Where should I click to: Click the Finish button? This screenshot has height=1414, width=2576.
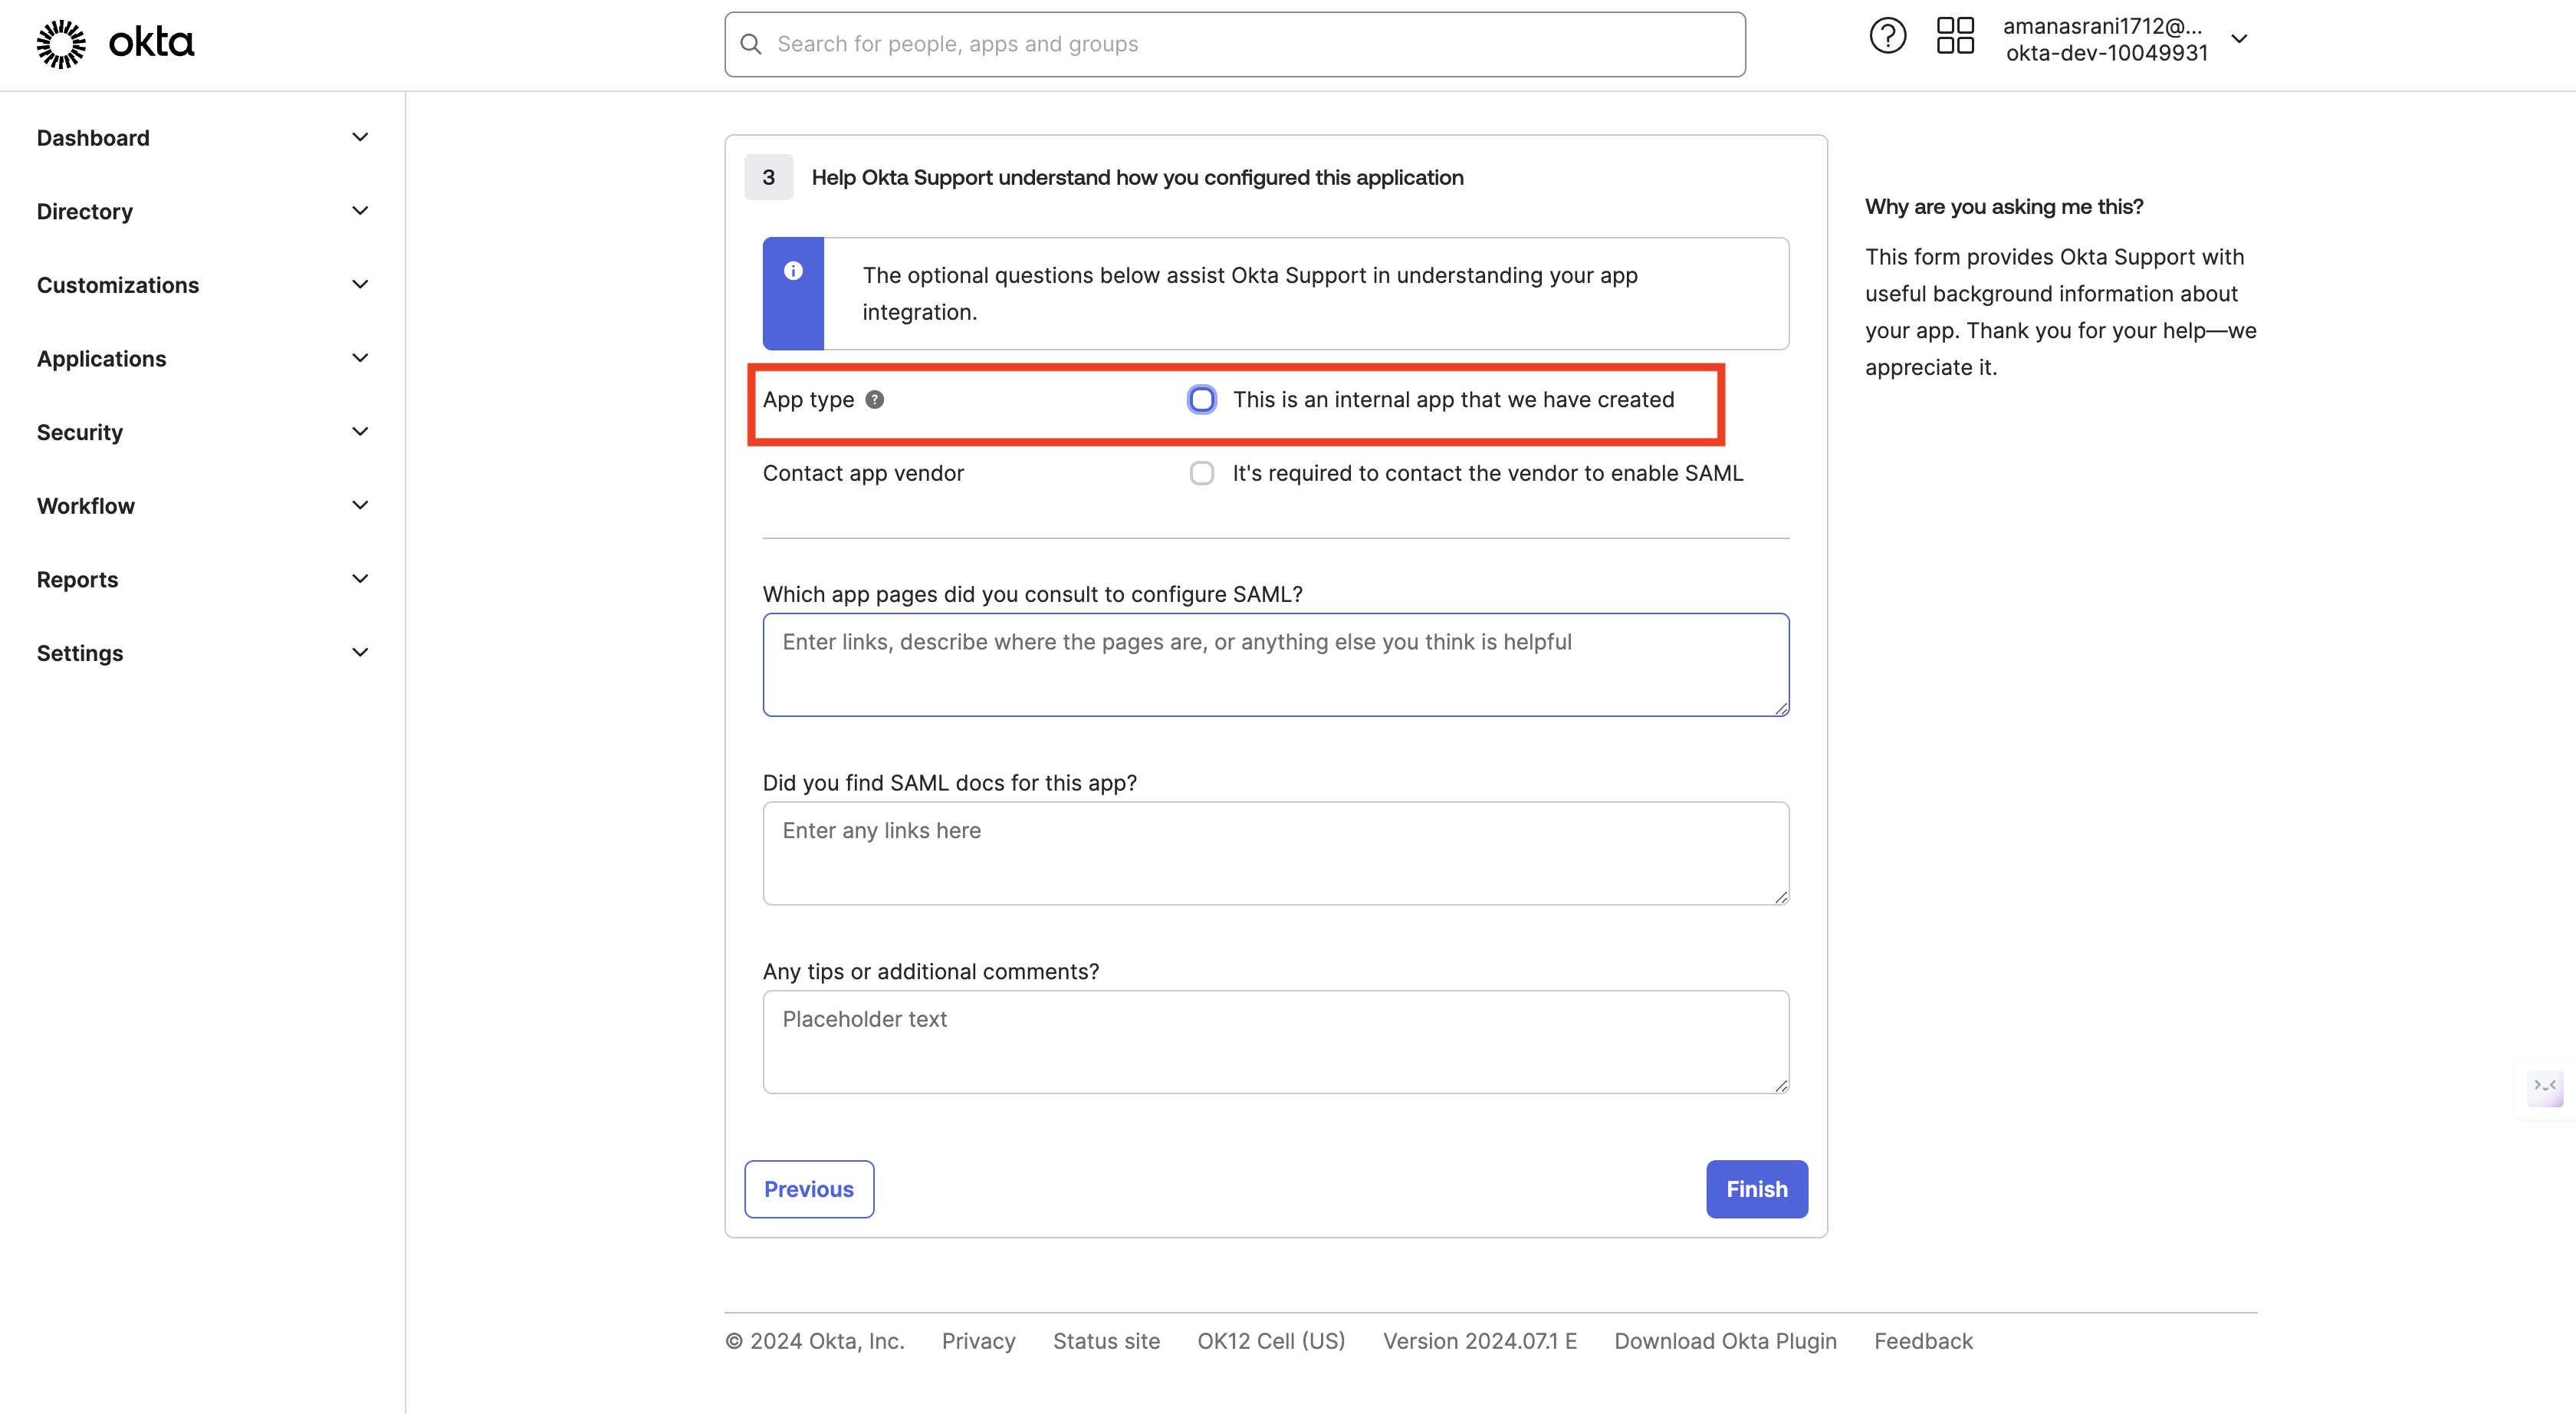1756,1189
